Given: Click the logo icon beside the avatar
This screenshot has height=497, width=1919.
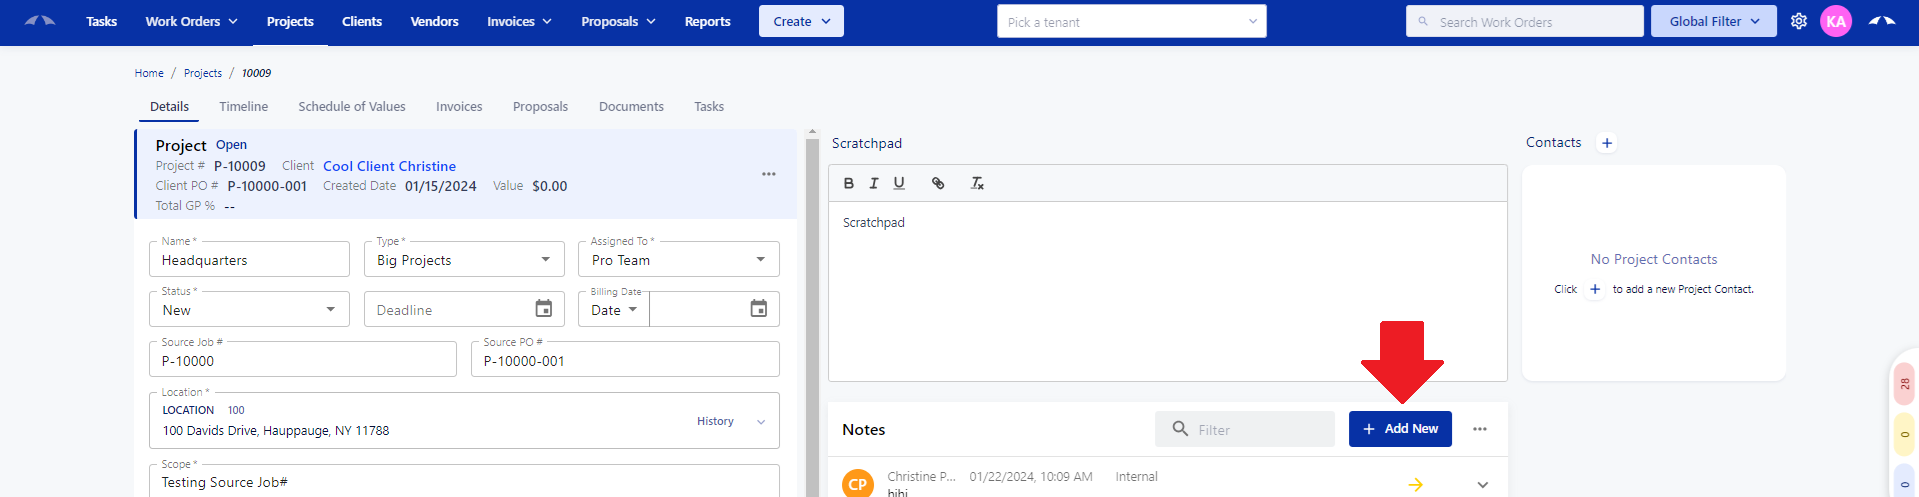Looking at the screenshot, I should coord(1882,21).
